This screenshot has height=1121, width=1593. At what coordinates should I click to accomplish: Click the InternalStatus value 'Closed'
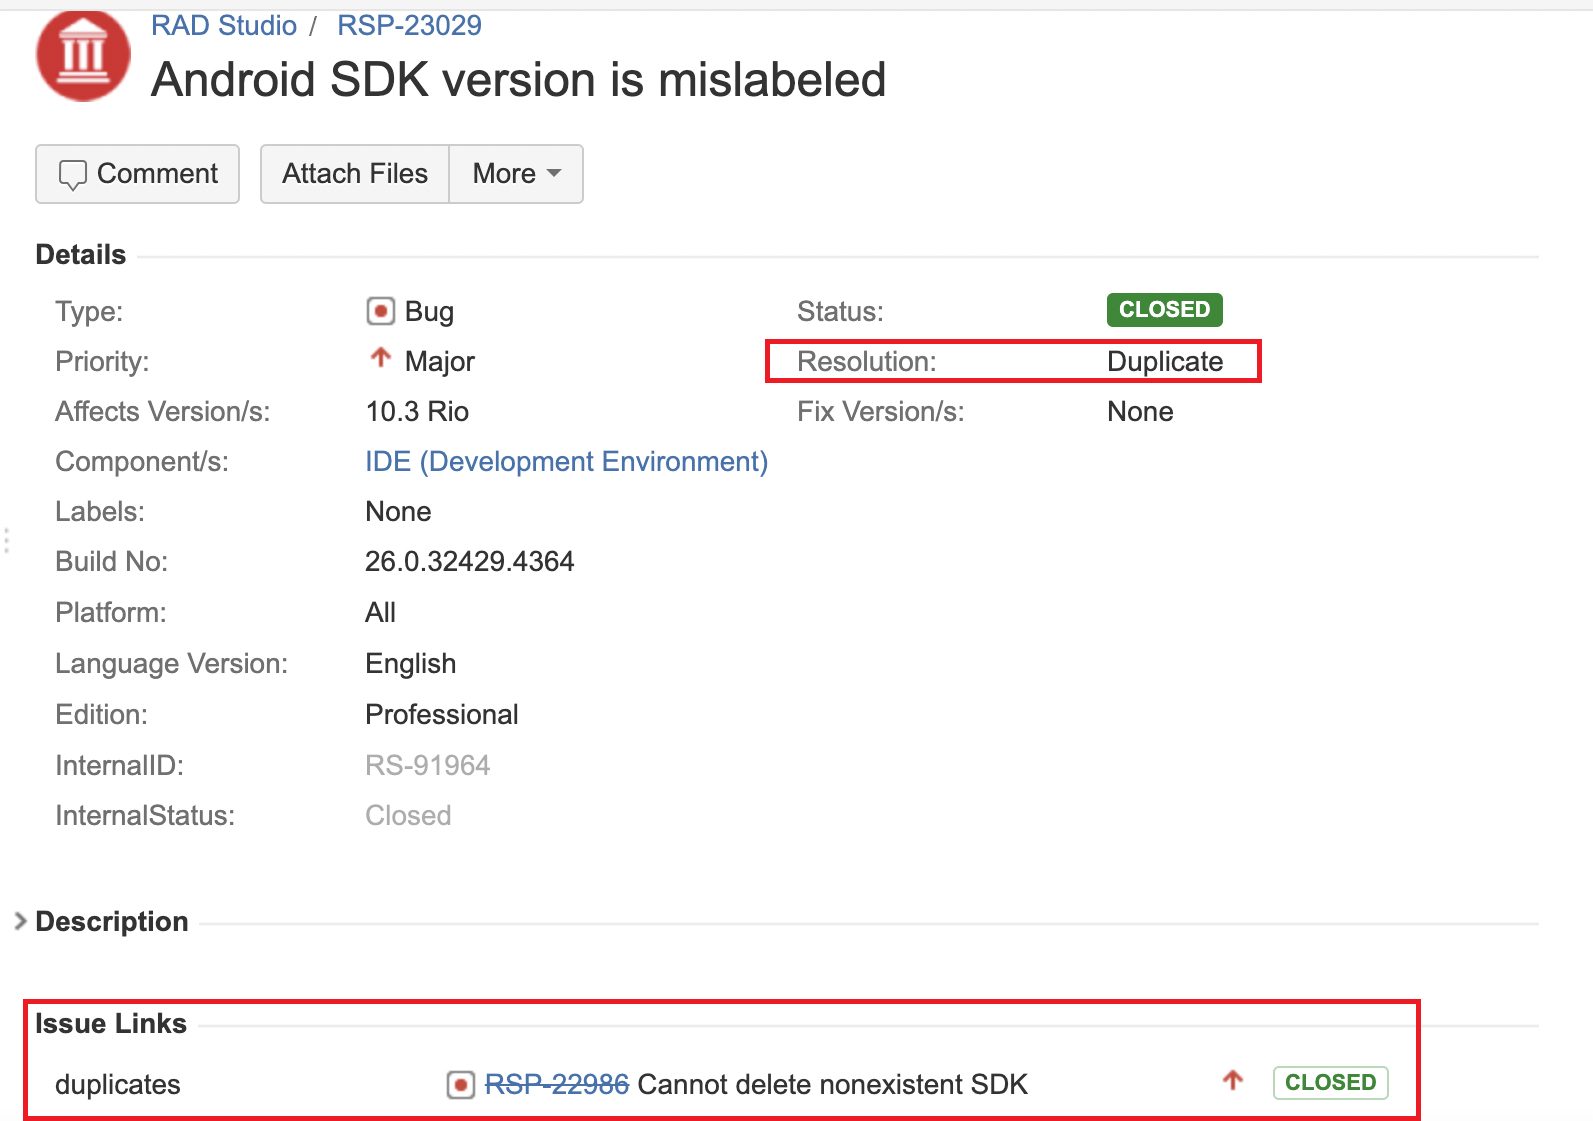point(408,815)
